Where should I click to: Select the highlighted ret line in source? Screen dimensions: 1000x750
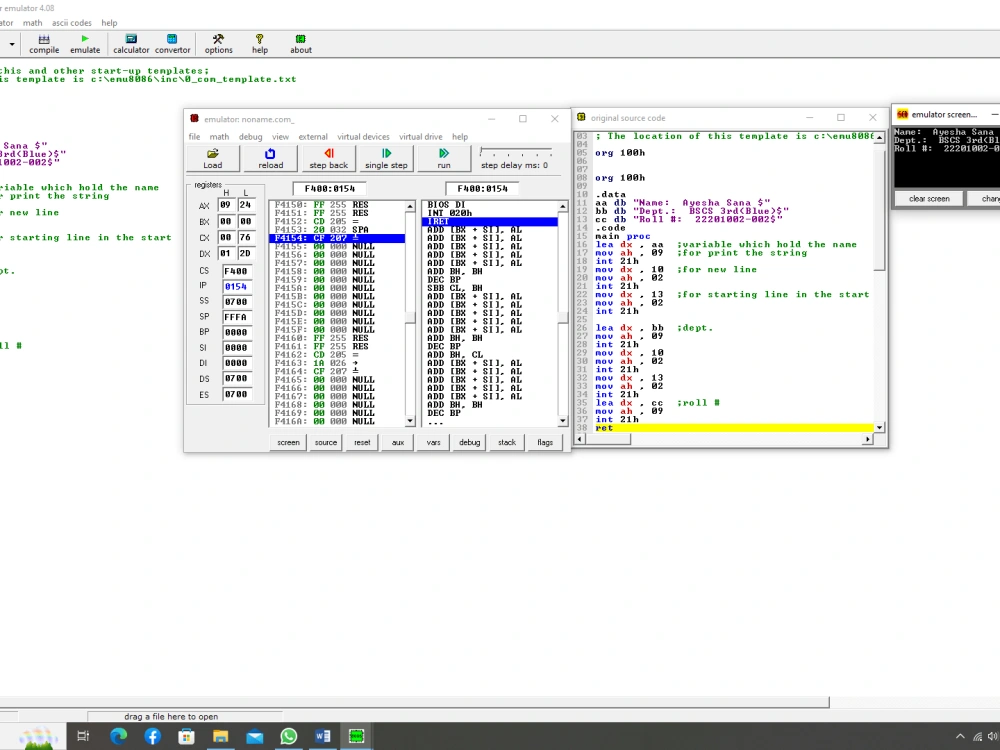pyautogui.click(x=734, y=428)
